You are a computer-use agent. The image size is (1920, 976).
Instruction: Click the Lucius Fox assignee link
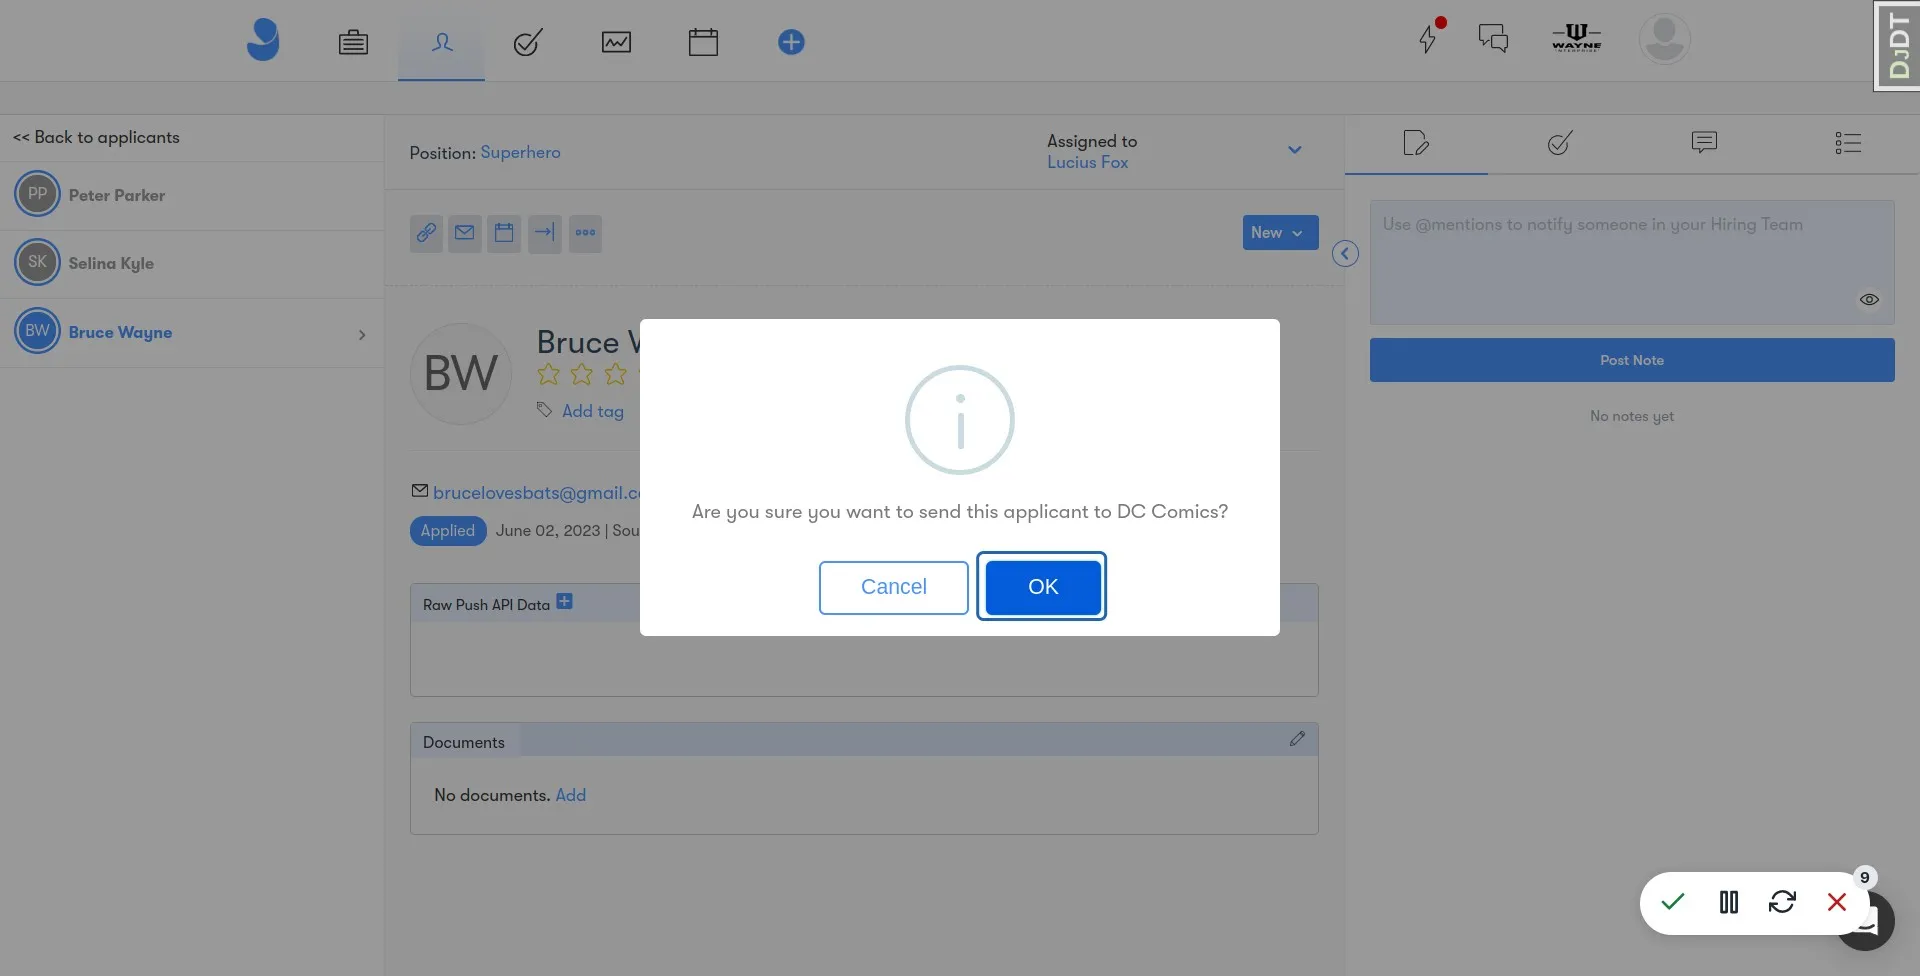[x=1087, y=162]
